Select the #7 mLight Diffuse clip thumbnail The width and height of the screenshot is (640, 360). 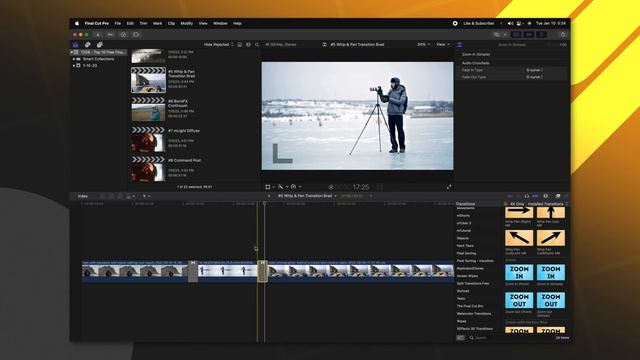coord(149,139)
